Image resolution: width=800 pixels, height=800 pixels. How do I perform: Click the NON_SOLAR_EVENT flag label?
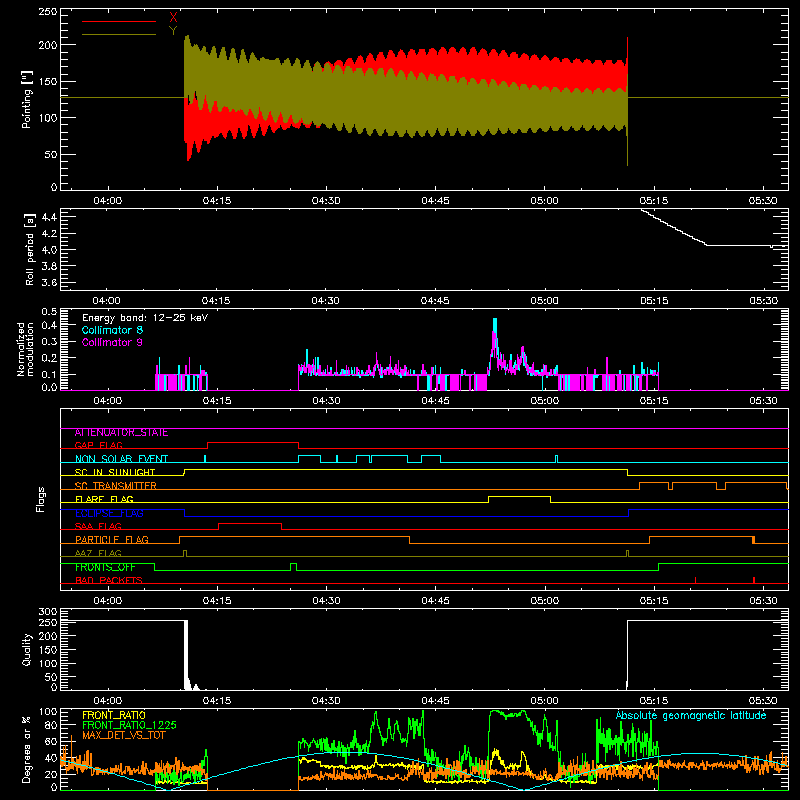121,459
